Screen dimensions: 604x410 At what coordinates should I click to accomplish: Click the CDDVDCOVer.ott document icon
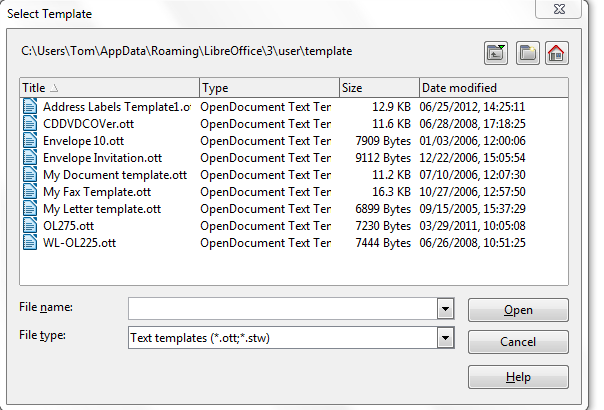30,123
